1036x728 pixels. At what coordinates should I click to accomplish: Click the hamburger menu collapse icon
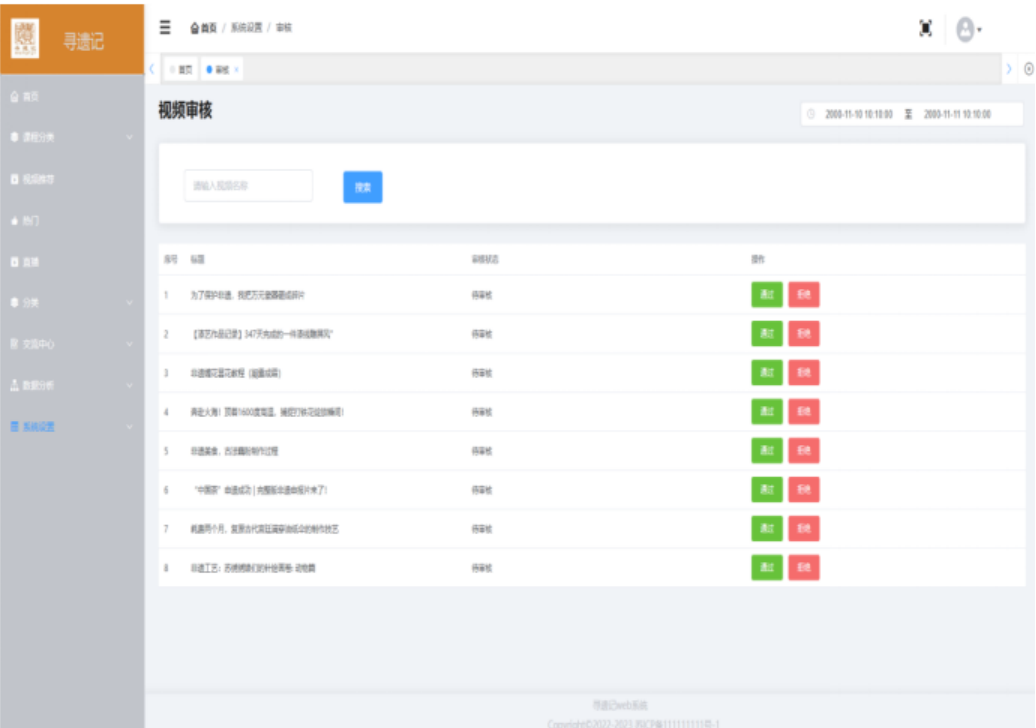coord(166,28)
